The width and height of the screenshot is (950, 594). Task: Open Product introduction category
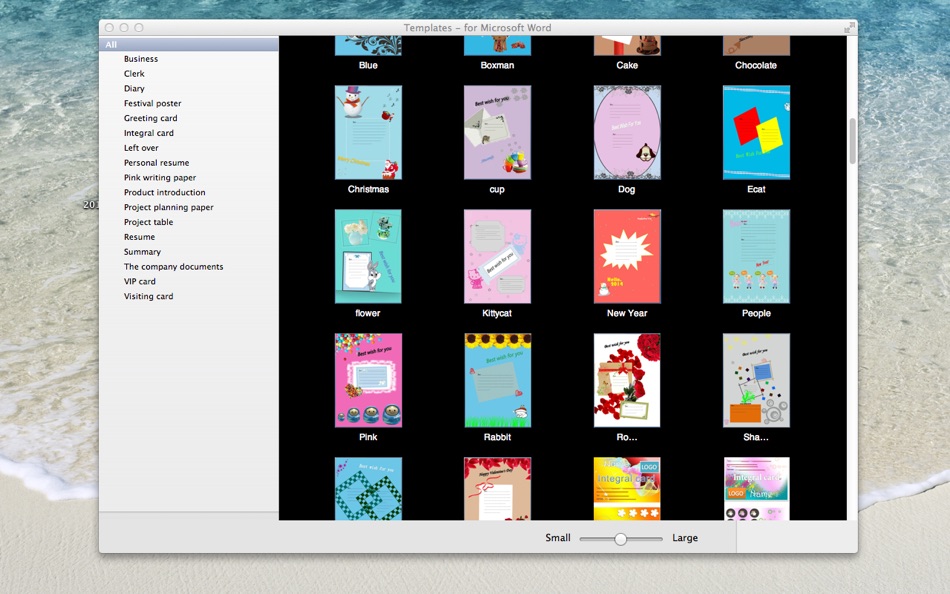click(x=164, y=192)
